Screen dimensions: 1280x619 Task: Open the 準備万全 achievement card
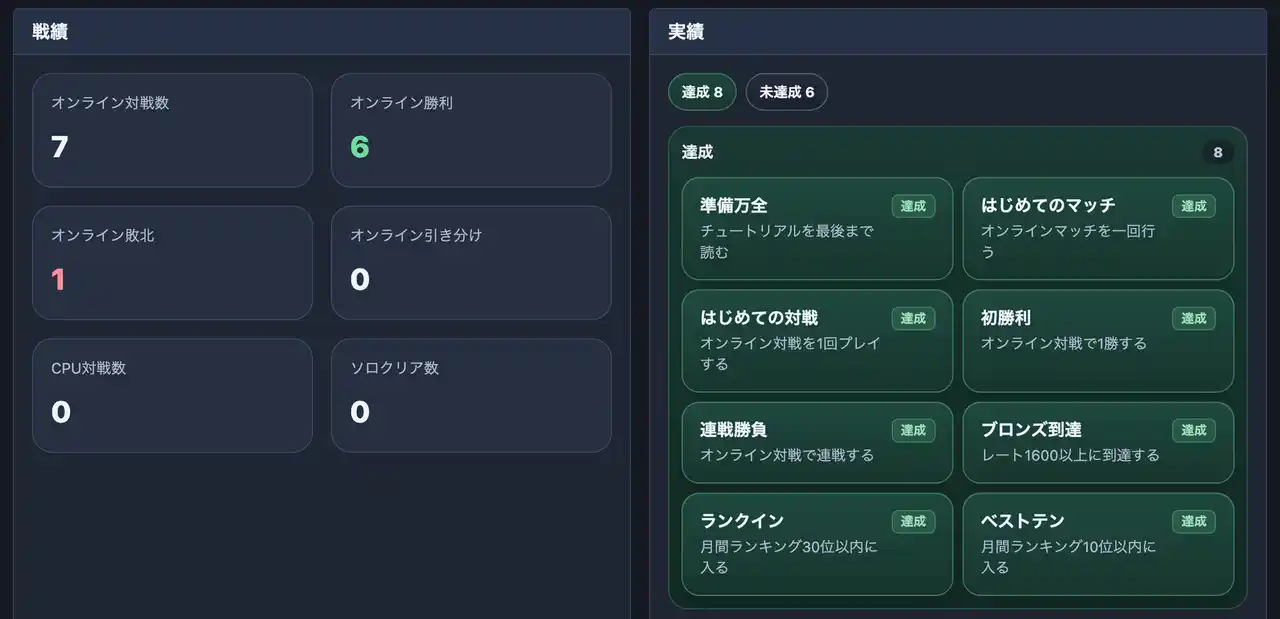[817, 228]
